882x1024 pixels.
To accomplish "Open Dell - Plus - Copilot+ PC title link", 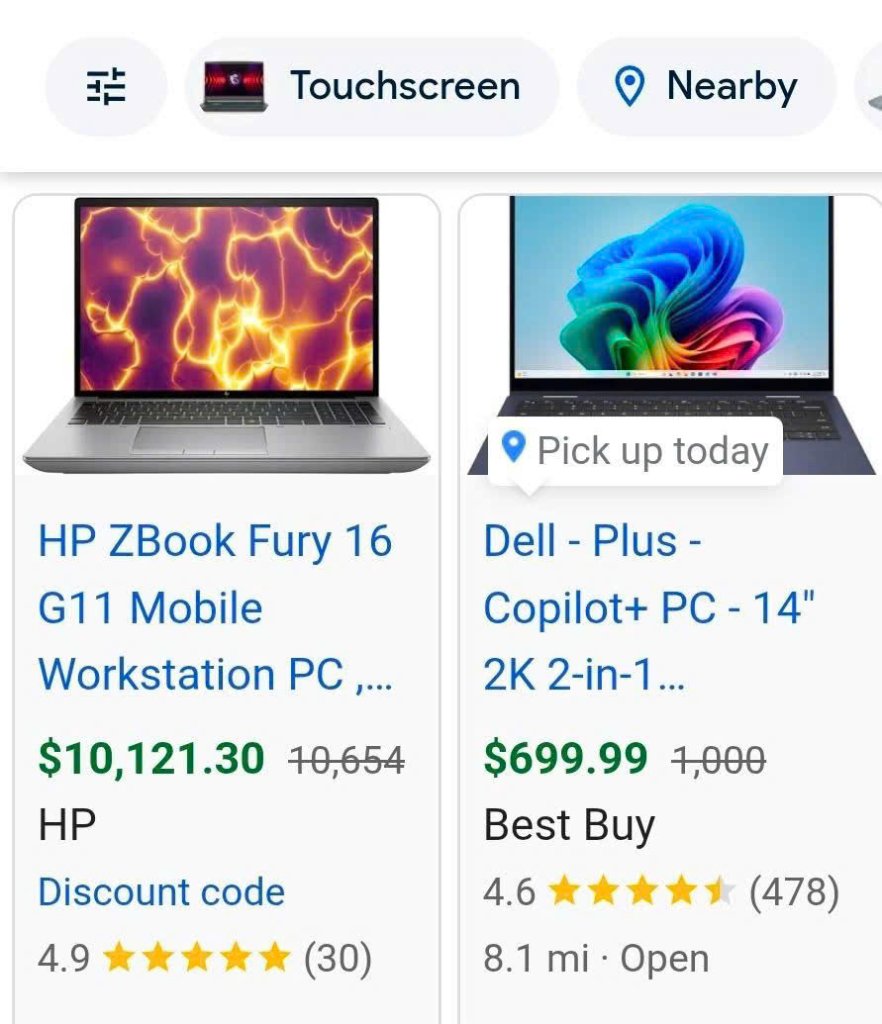I will [x=650, y=607].
